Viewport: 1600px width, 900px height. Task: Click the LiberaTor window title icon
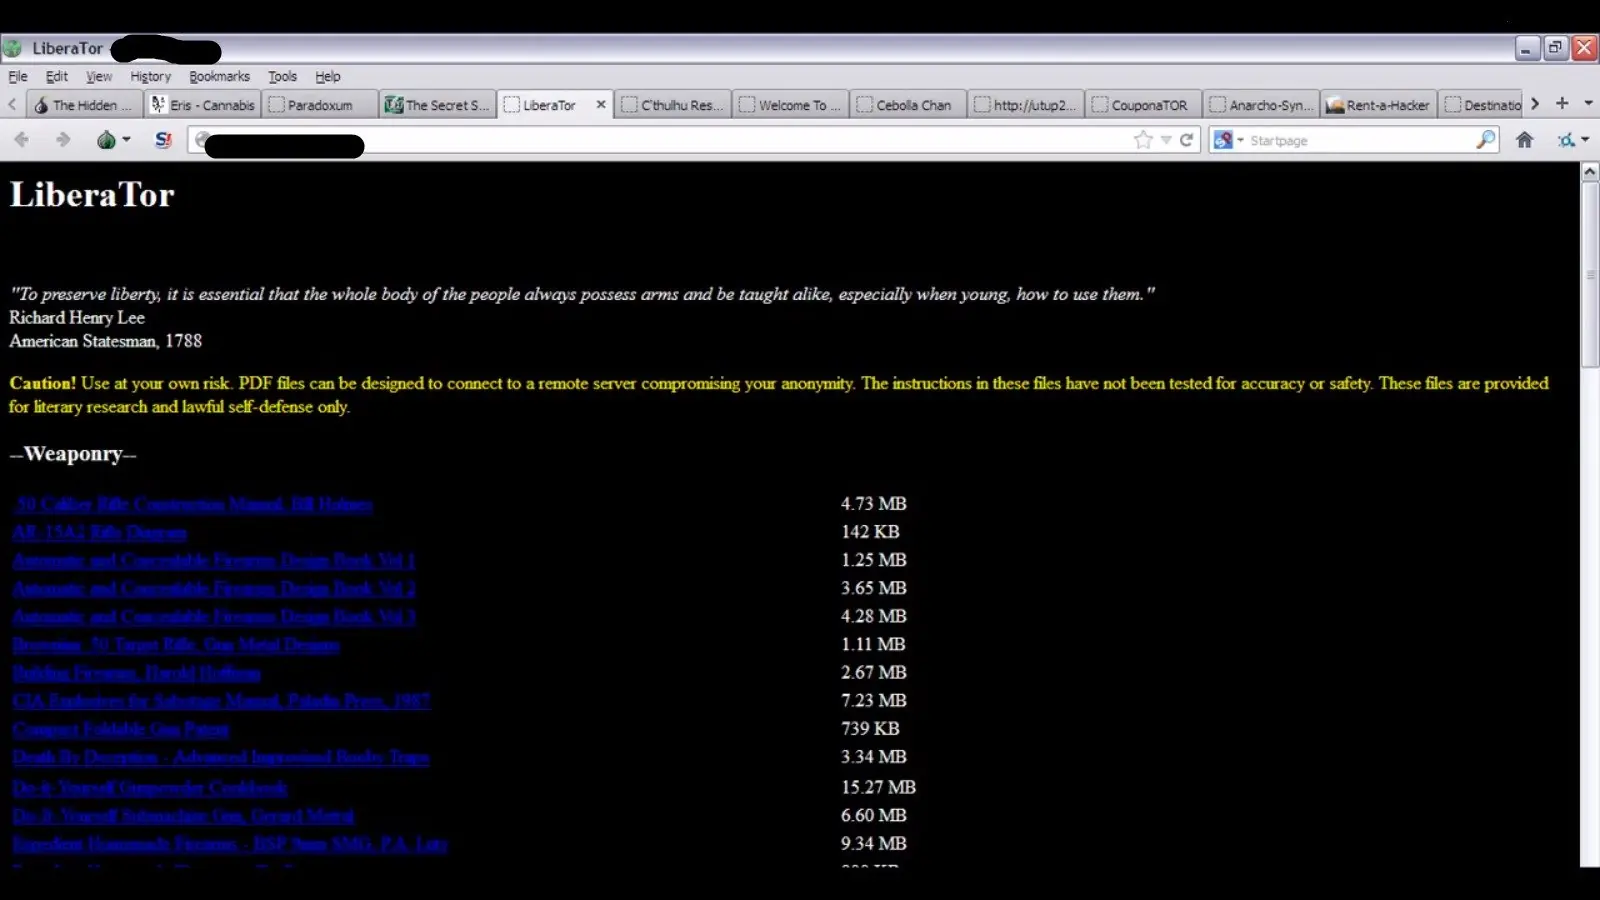point(13,48)
